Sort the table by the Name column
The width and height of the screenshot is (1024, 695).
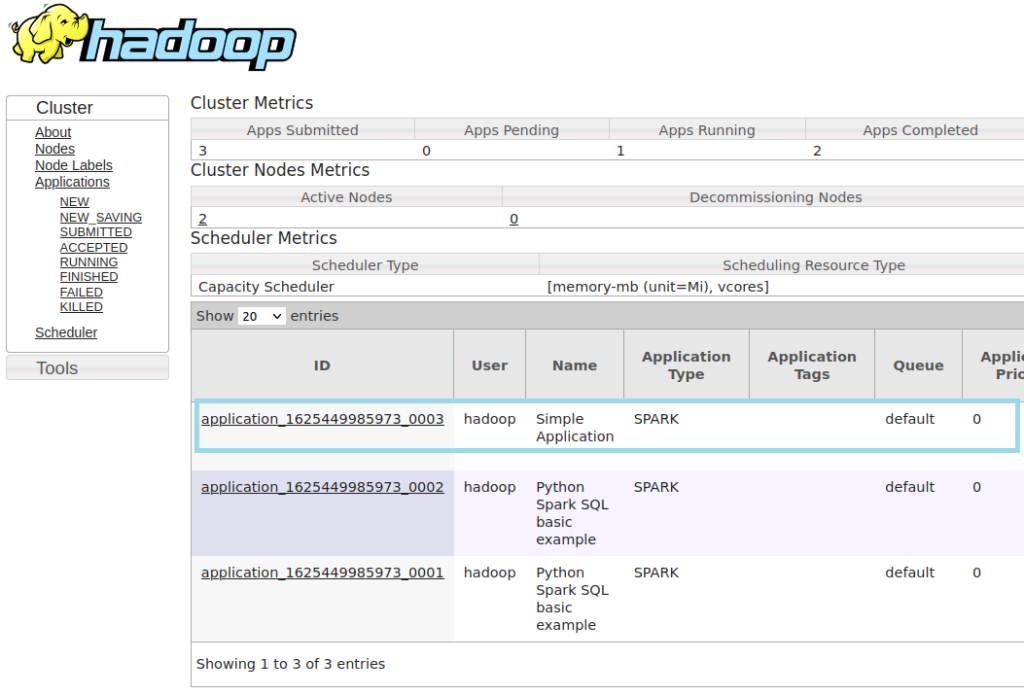574,364
